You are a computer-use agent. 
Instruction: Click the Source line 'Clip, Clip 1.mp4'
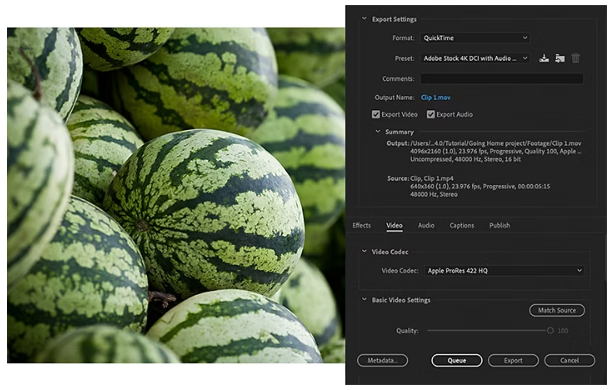point(432,179)
